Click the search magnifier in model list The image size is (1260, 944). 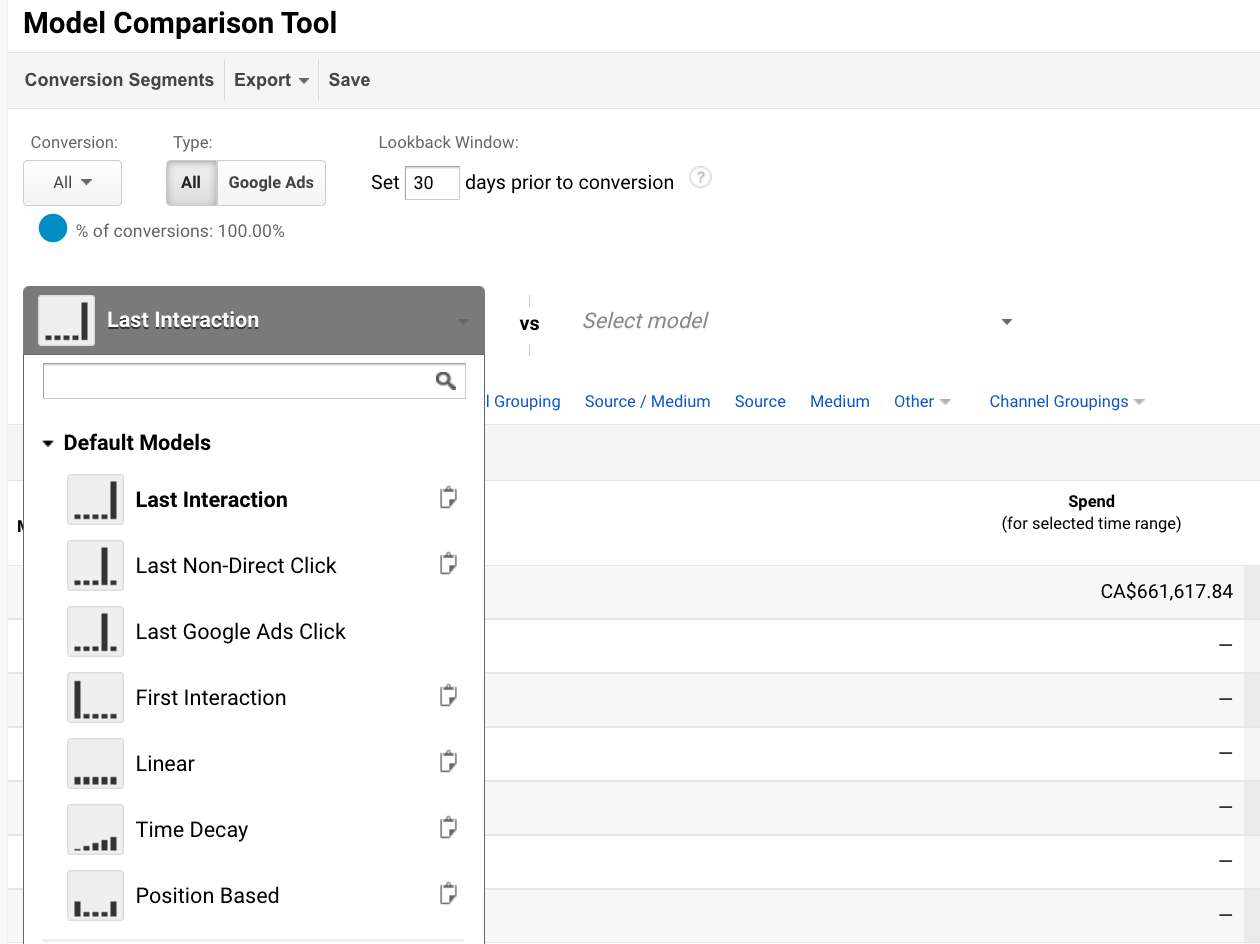[x=446, y=381]
